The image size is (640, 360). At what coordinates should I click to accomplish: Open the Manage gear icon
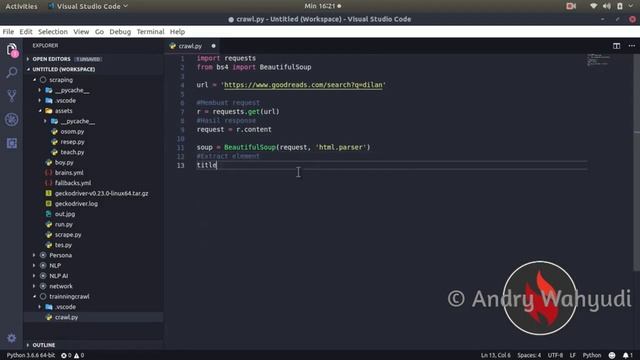(11, 338)
